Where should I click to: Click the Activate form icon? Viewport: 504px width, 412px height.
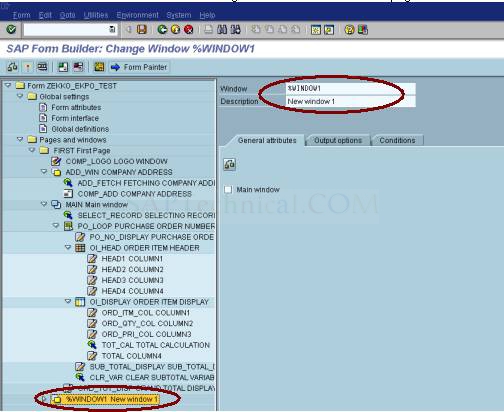point(28,67)
